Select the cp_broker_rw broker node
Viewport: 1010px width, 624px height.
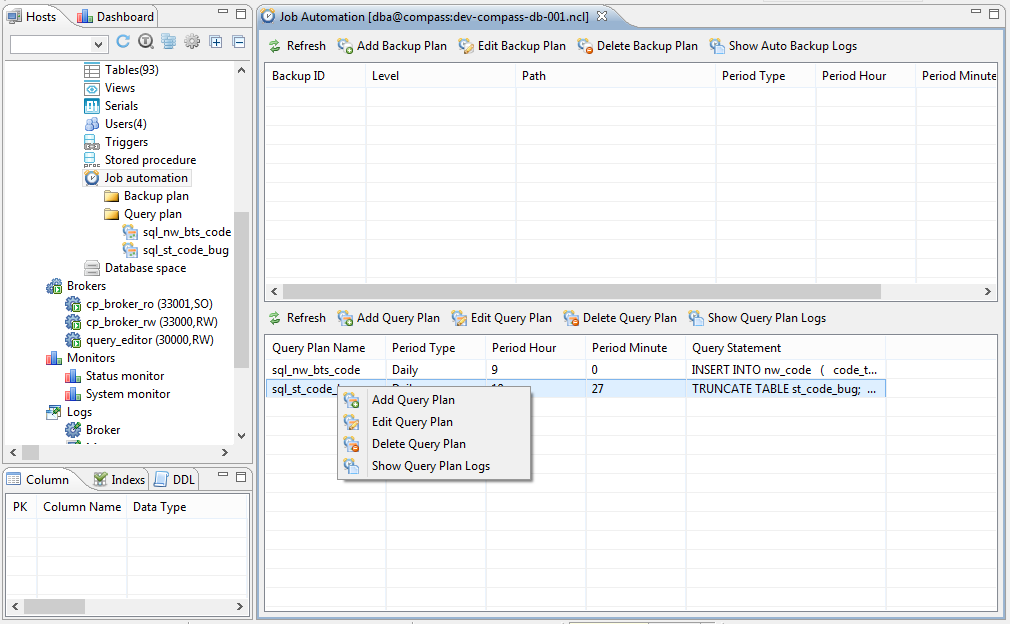coord(151,322)
